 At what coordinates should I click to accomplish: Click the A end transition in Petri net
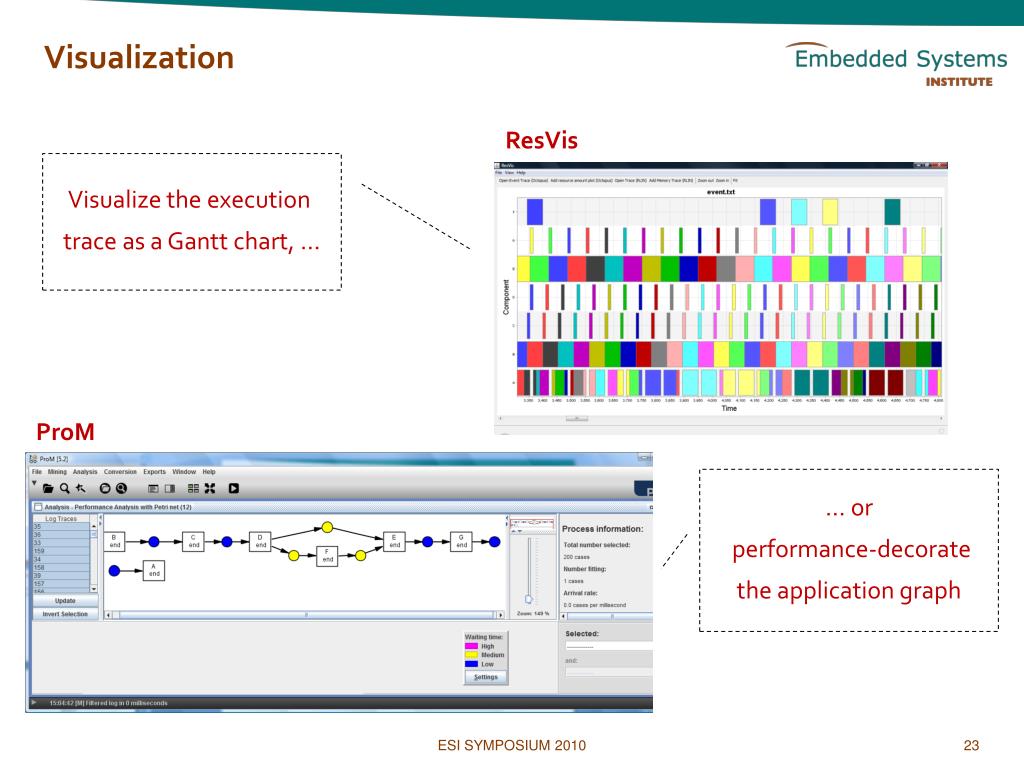(x=153, y=570)
